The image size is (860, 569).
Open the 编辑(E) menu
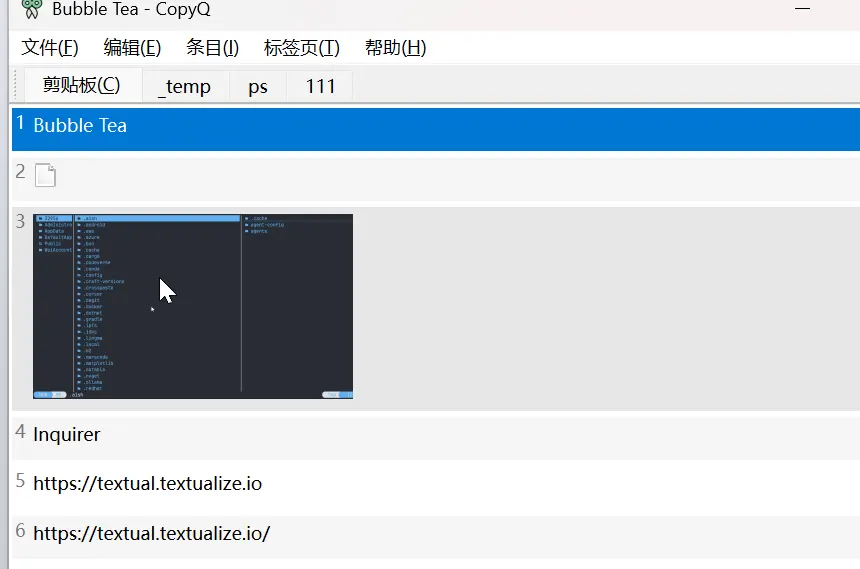click(x=132, y=47)
